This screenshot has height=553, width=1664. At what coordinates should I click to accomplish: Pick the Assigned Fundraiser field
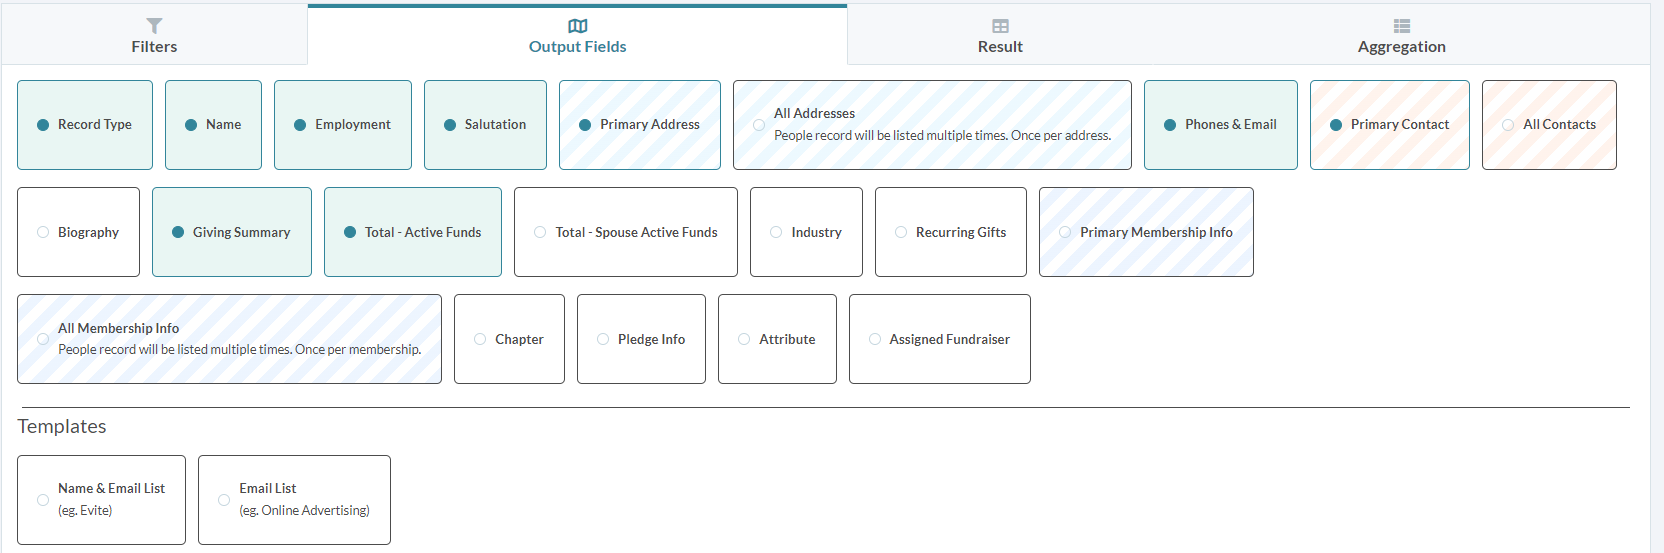point(940,339)
